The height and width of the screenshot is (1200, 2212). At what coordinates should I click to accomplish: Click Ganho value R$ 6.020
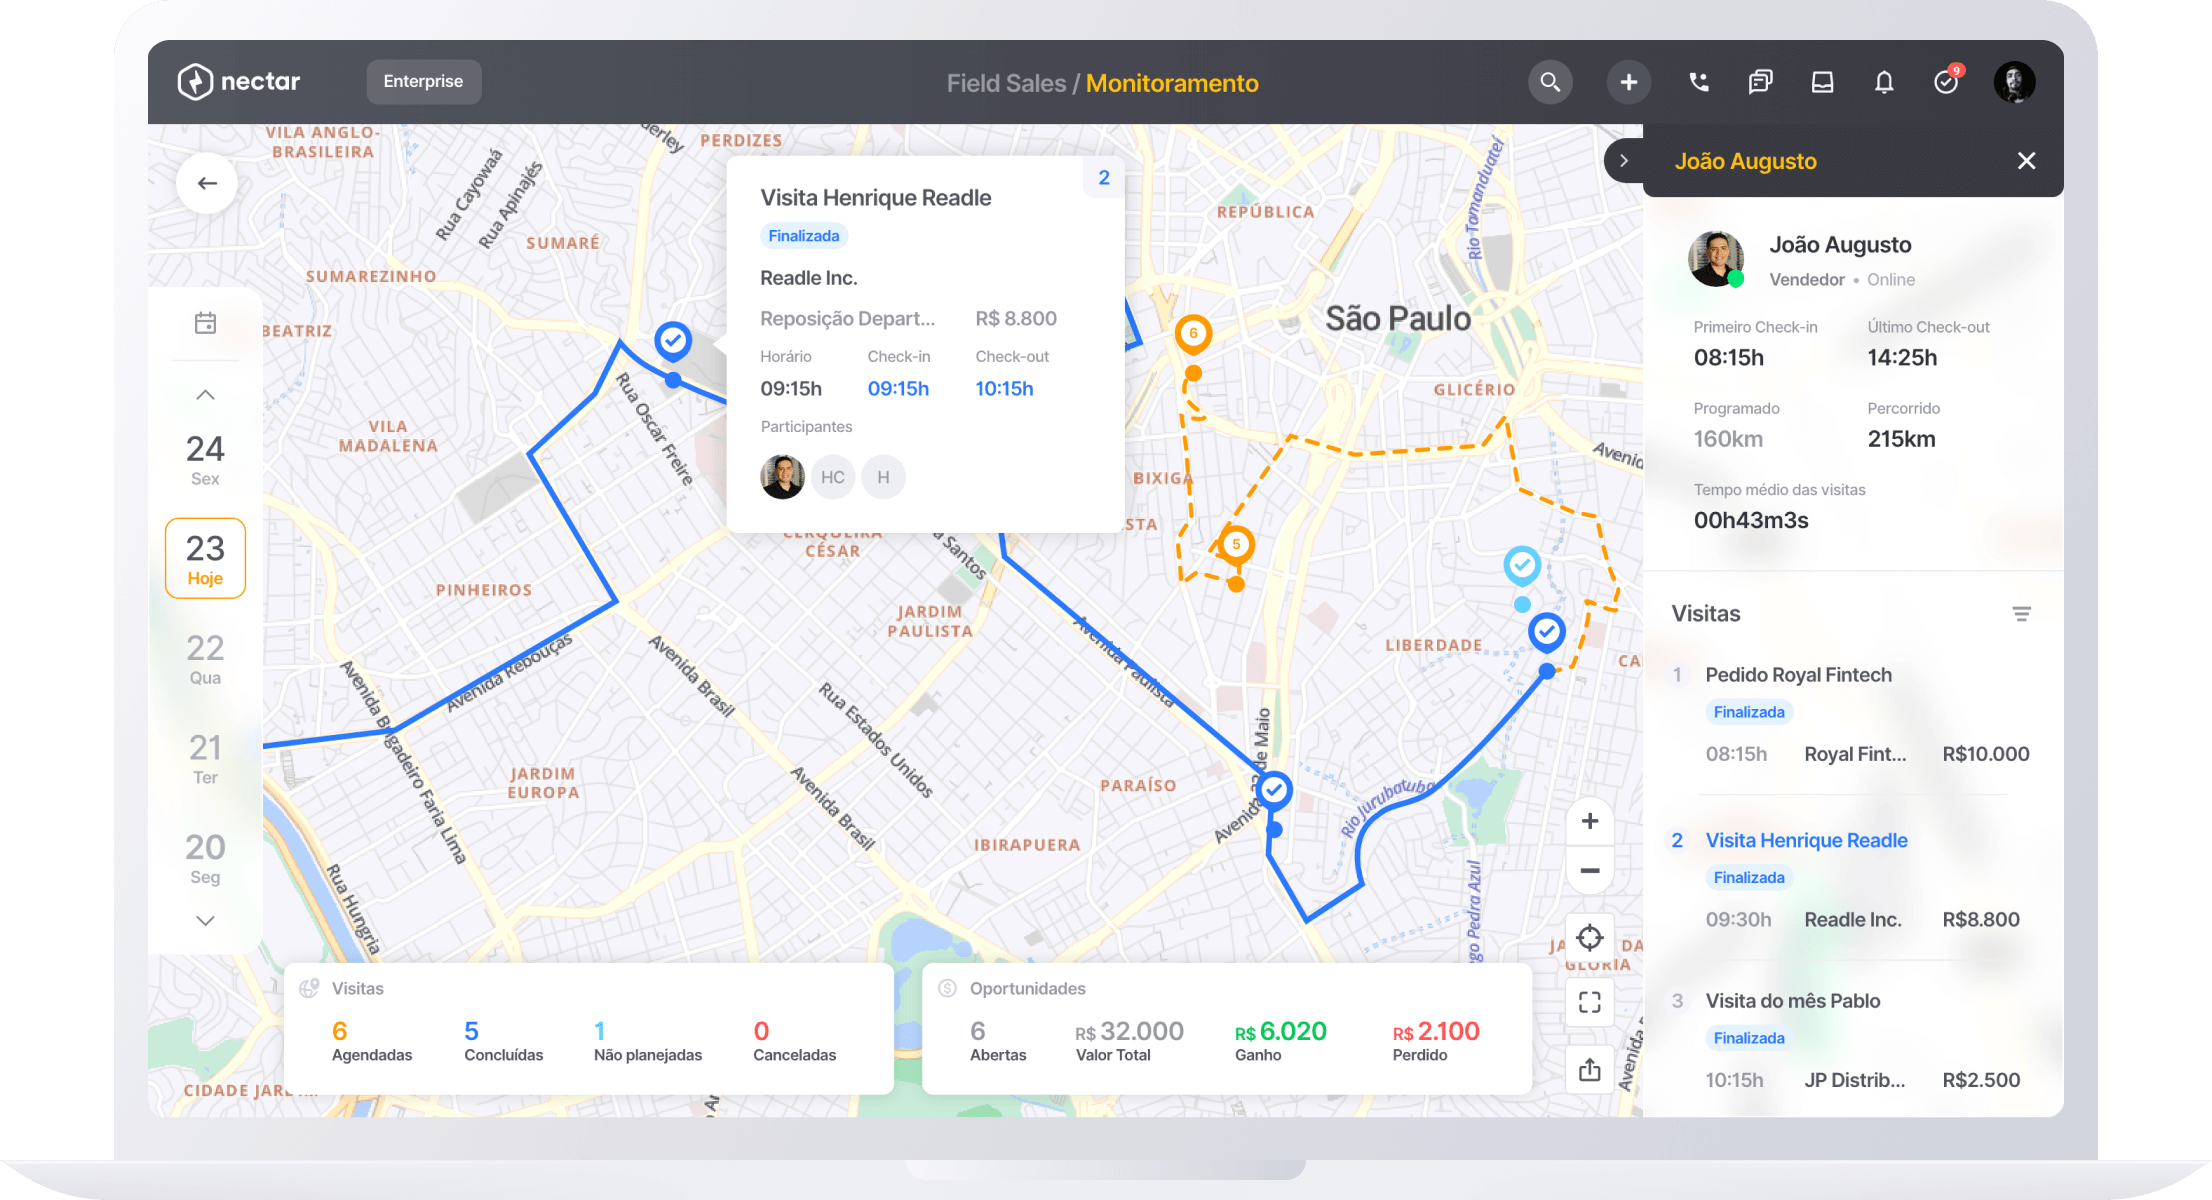(x=1281, y=1031)
